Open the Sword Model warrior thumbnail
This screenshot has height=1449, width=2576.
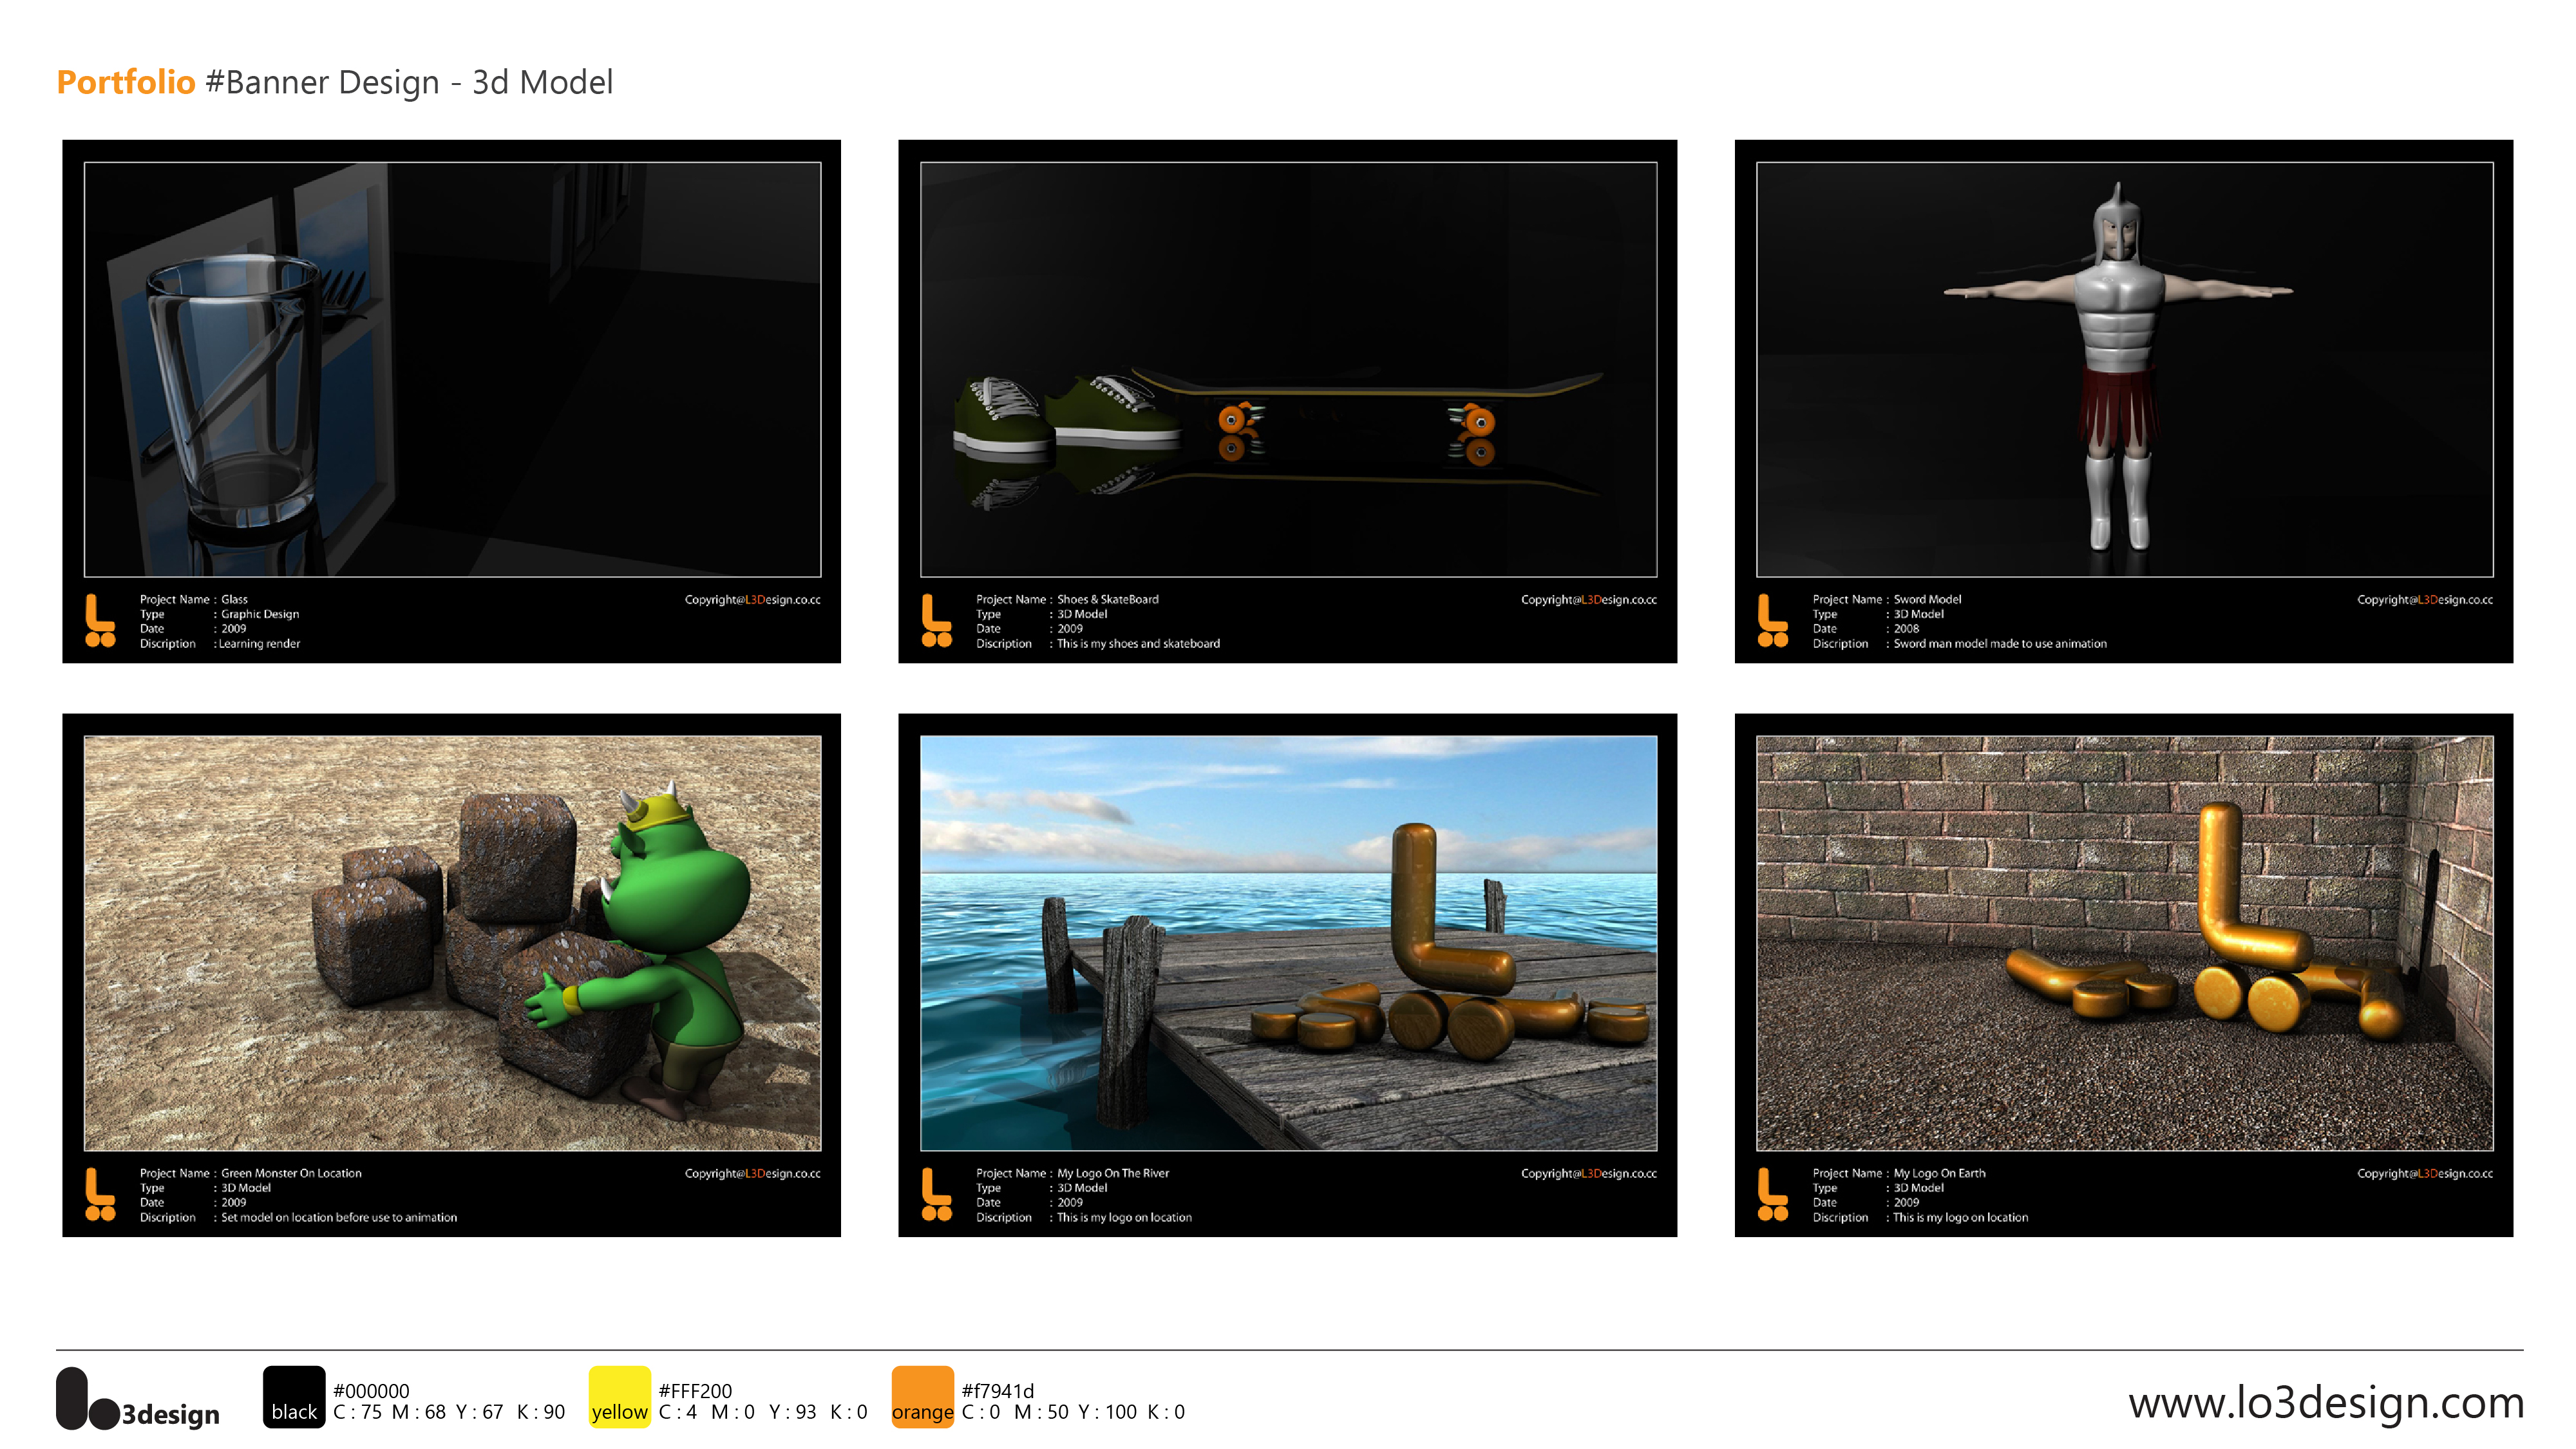[2124, 369]
